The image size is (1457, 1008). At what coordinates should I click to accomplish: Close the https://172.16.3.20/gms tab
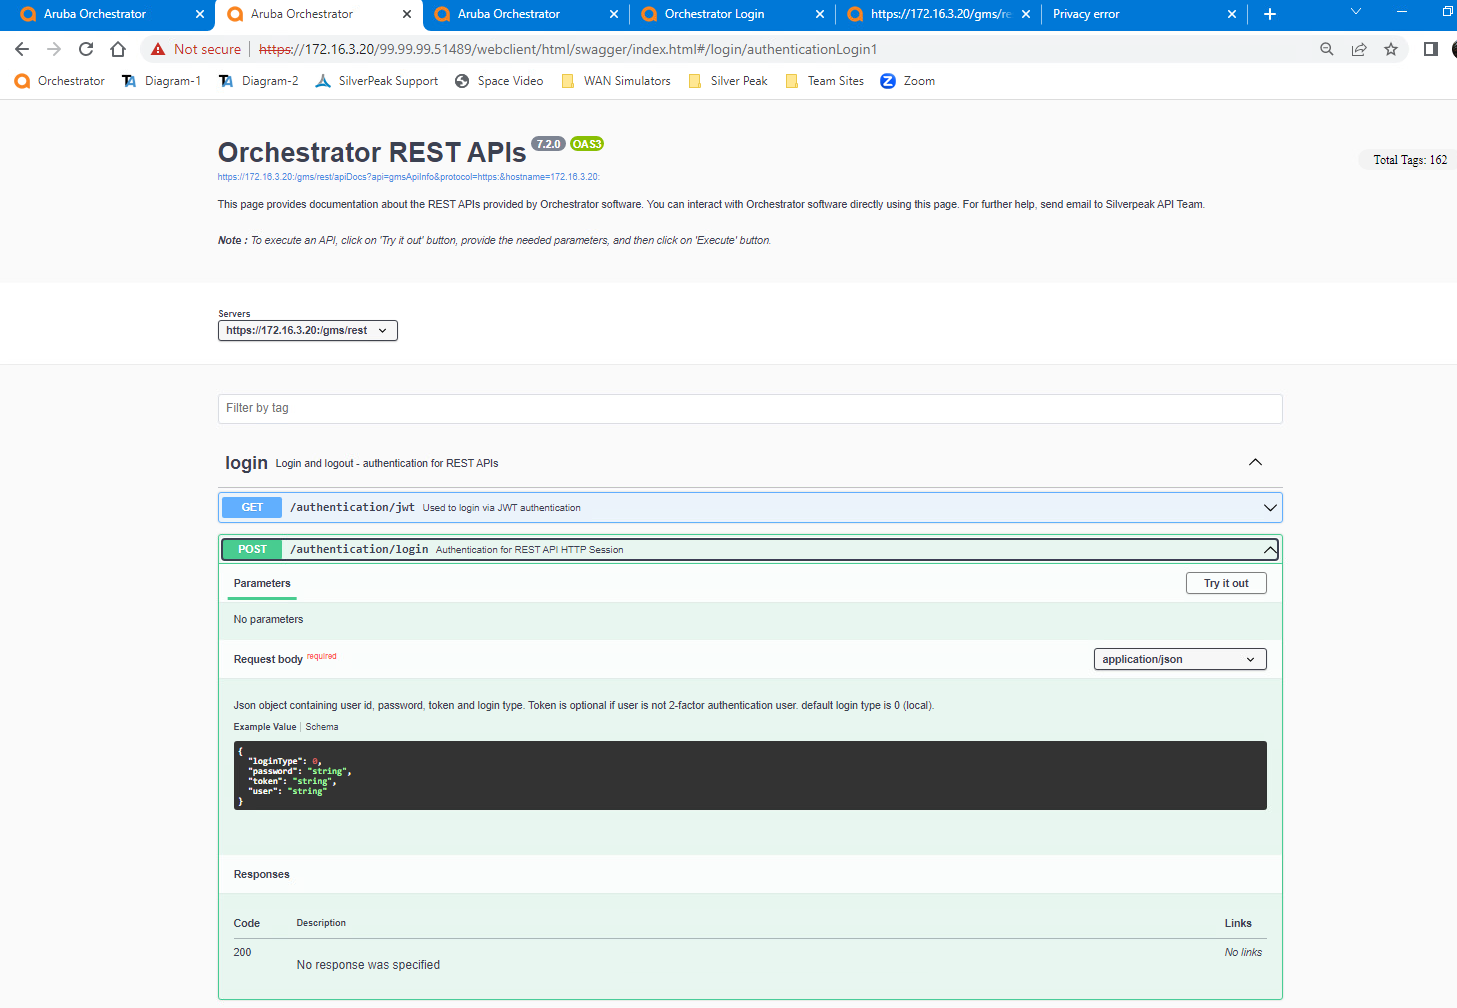tap(1026, 14)
